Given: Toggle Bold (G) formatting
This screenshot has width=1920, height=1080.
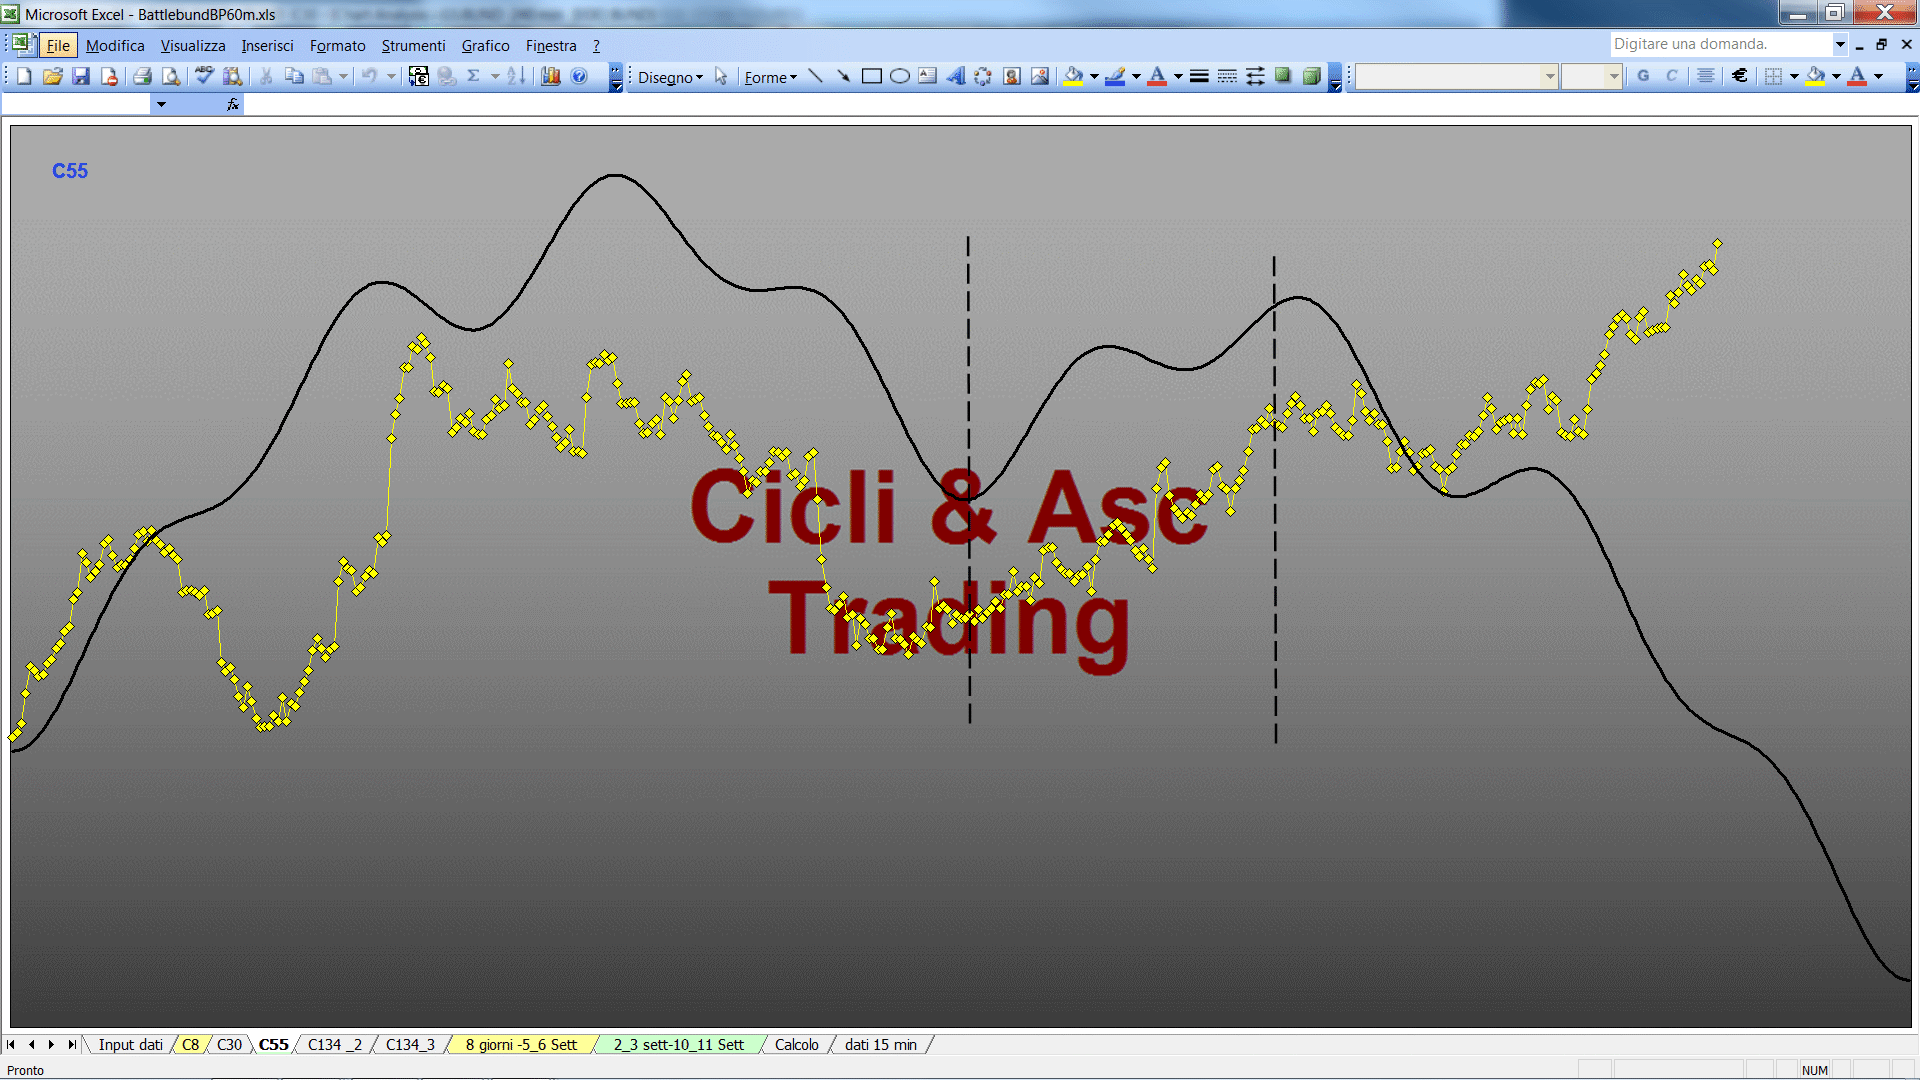Looking at the screenshot, I should (1643, 76).
